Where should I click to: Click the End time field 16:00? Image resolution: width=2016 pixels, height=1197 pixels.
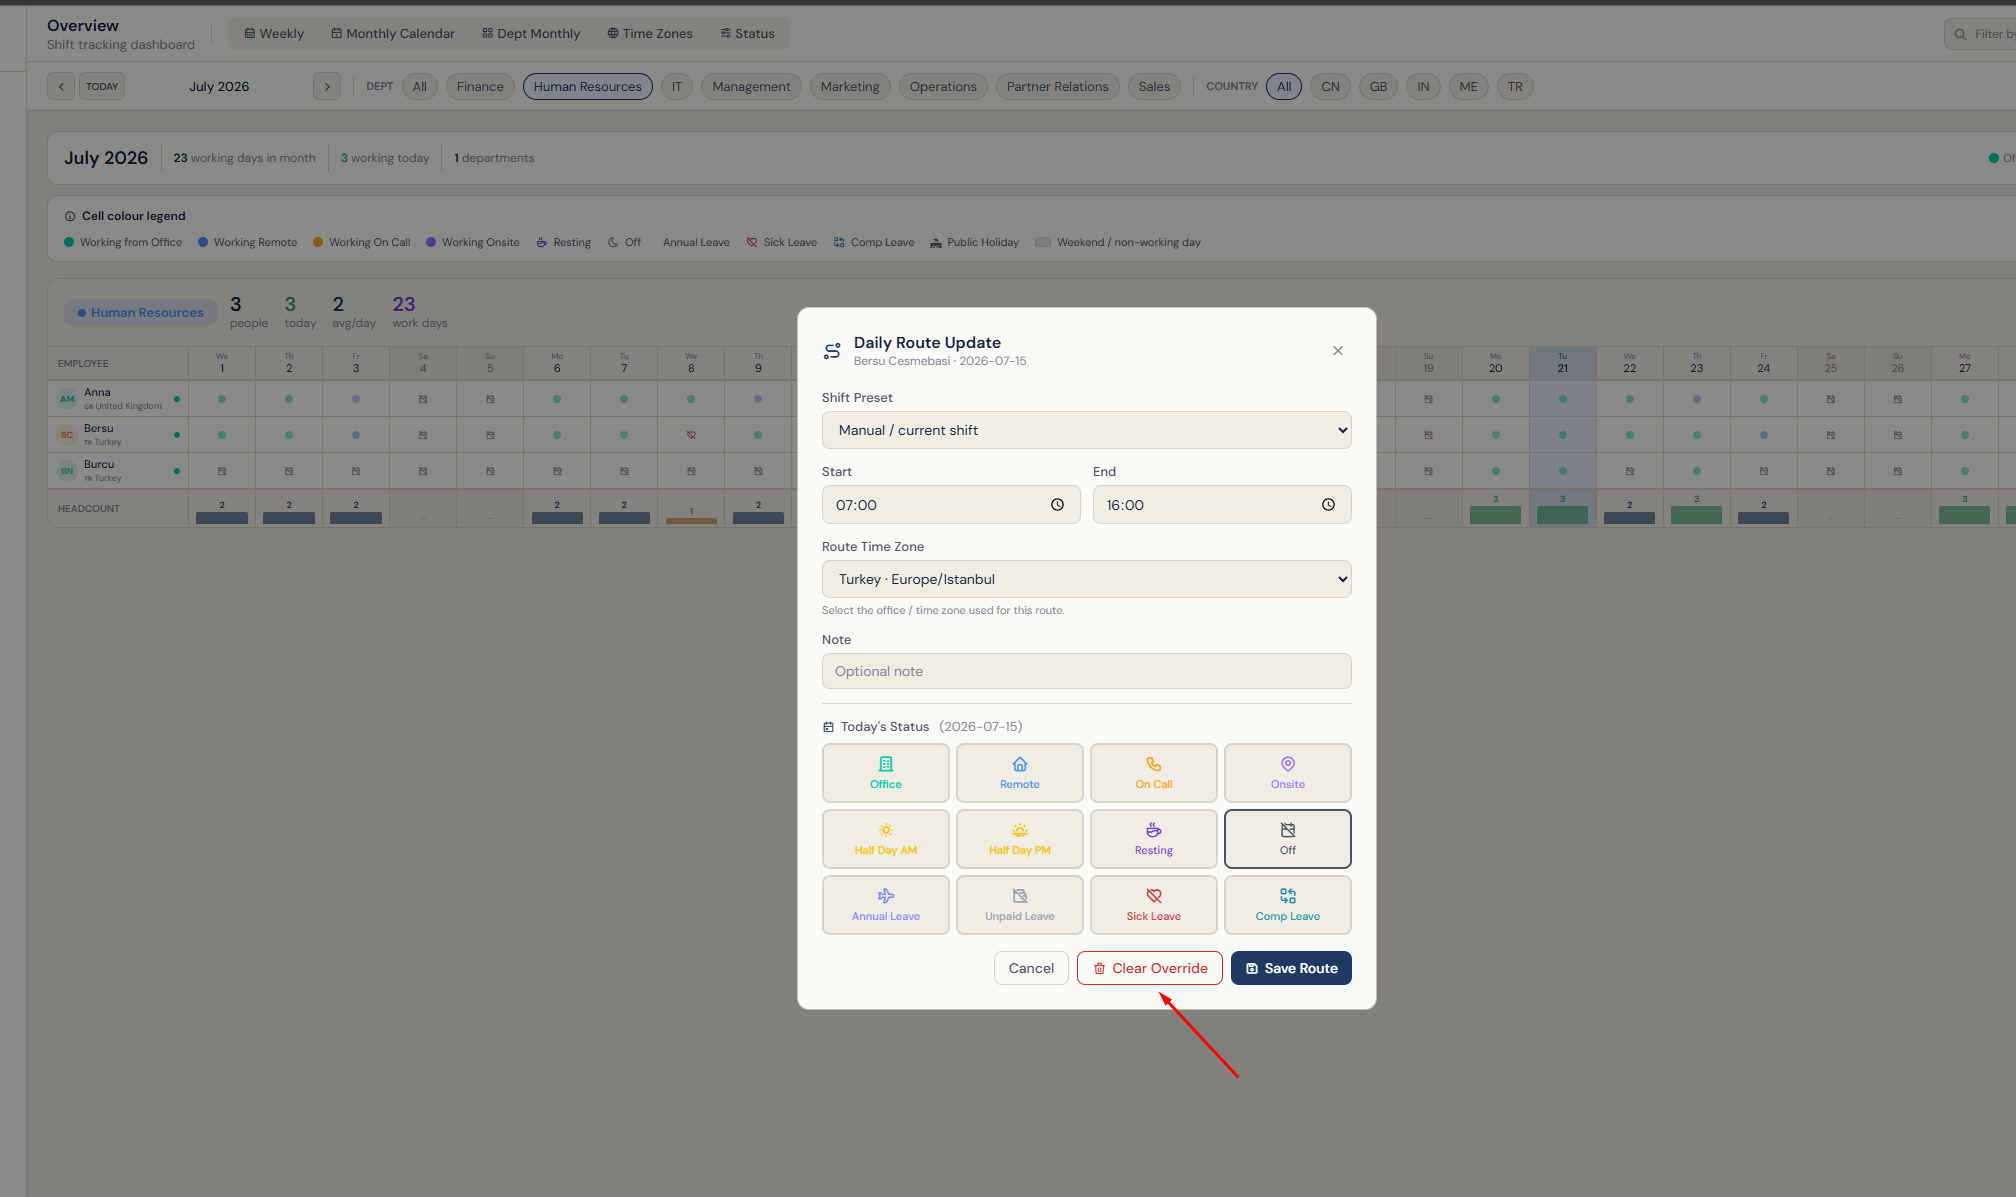point(1221,505)
